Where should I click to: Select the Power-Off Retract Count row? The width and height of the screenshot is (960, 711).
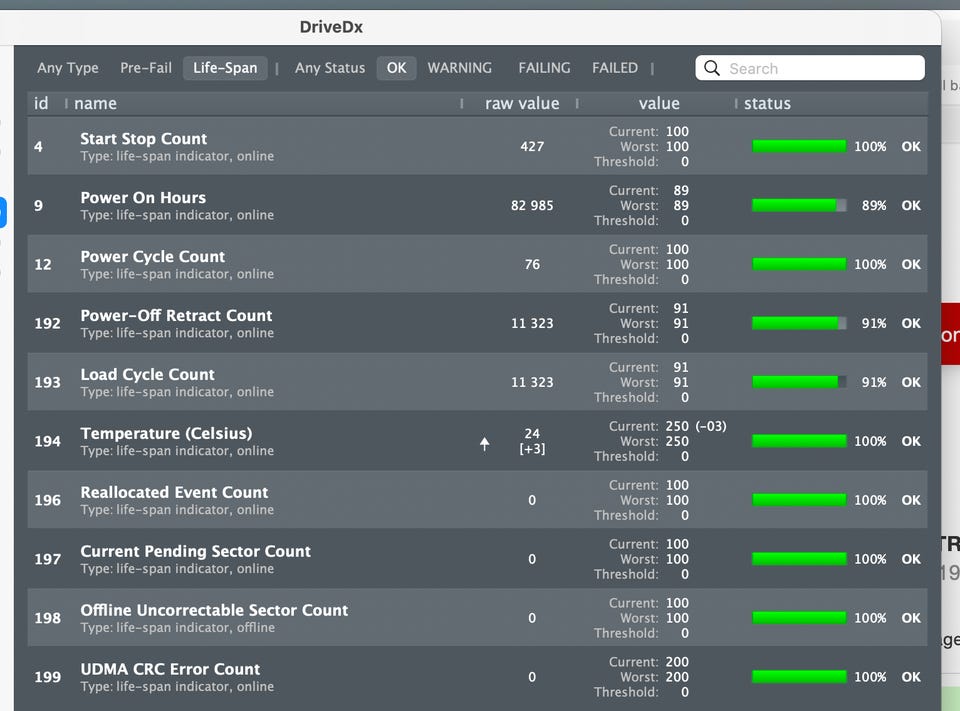coord(477,323)
